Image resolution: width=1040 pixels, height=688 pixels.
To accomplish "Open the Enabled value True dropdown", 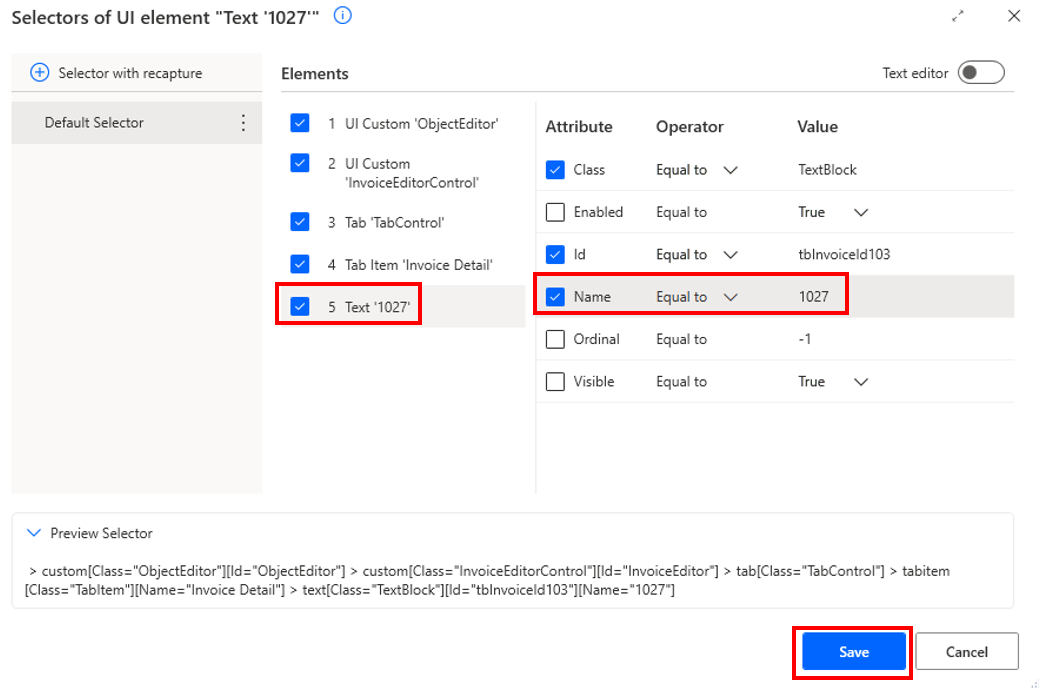I will pos(860,212).
